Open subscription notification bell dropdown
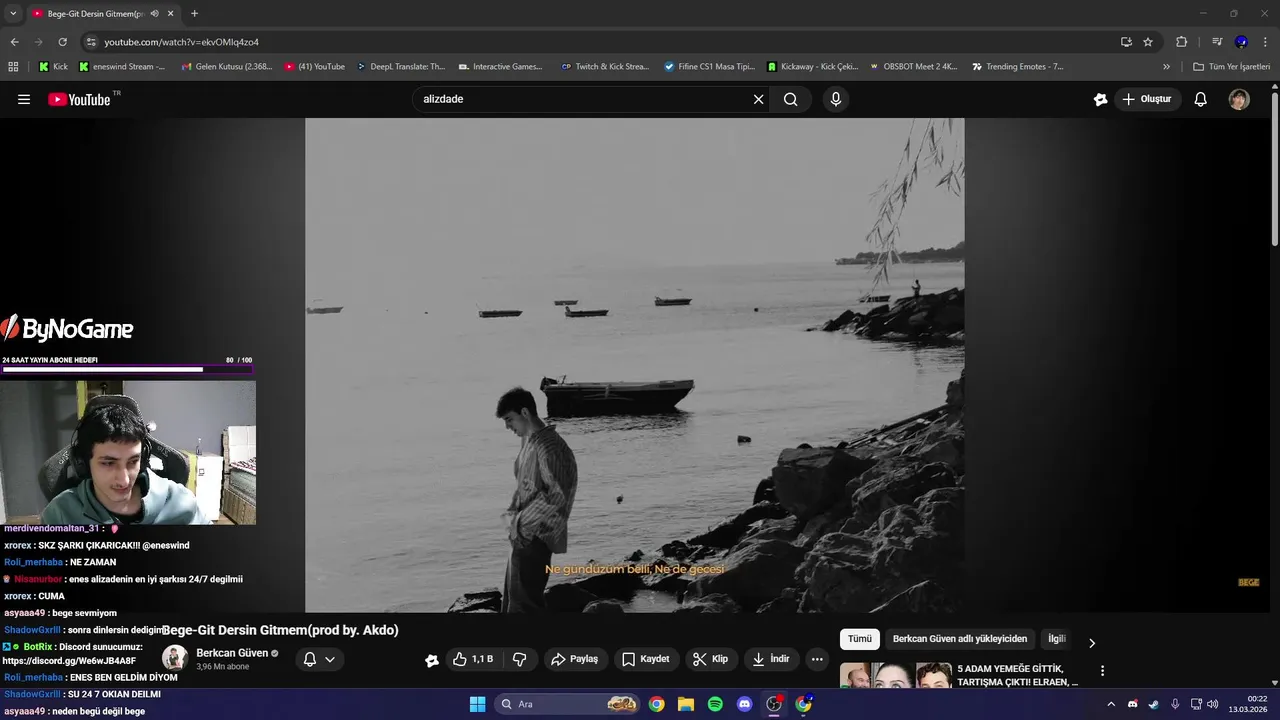The height and width of the screenshot is (720, 1280). click(319, 659)
